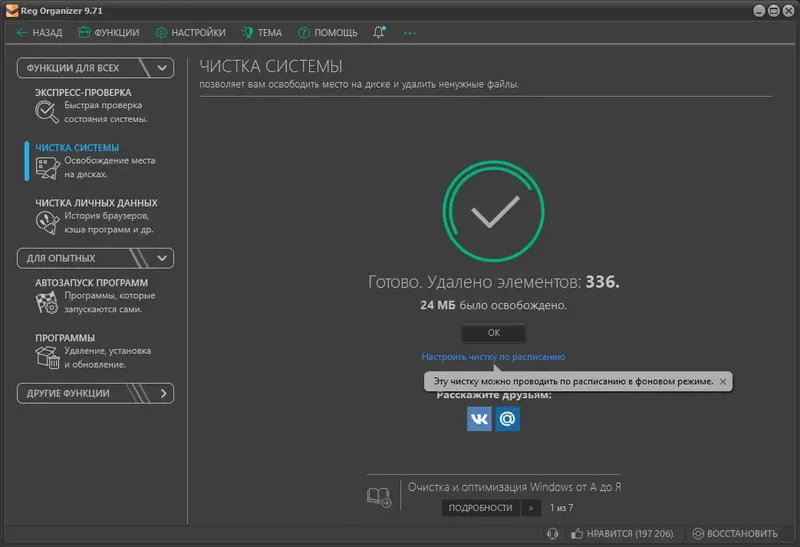Open Программы uninstall section

pos(93,352)
